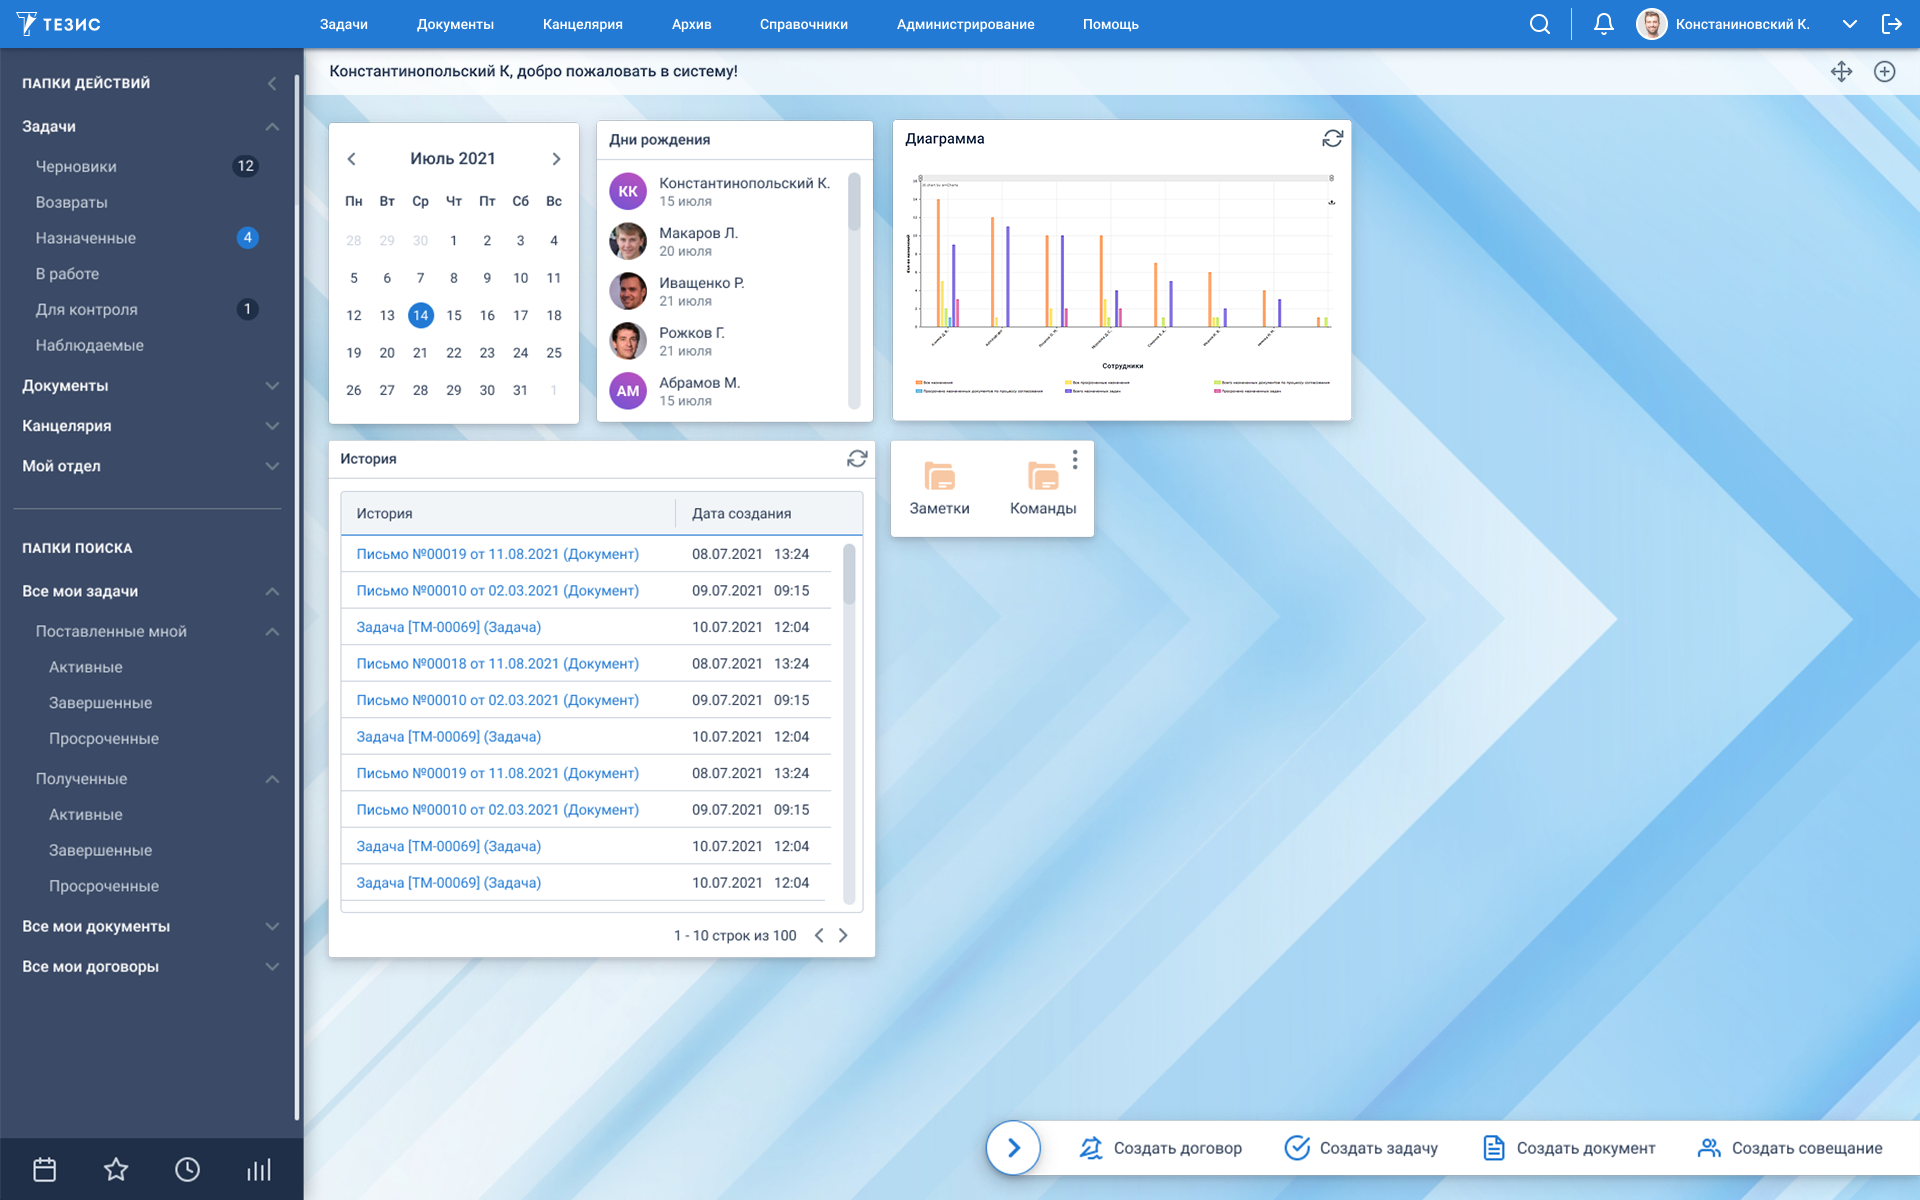This screenshot has height=1200, width=1920.
Task: Refresh the Диаграмма widget
Action: coord(1332,139)
